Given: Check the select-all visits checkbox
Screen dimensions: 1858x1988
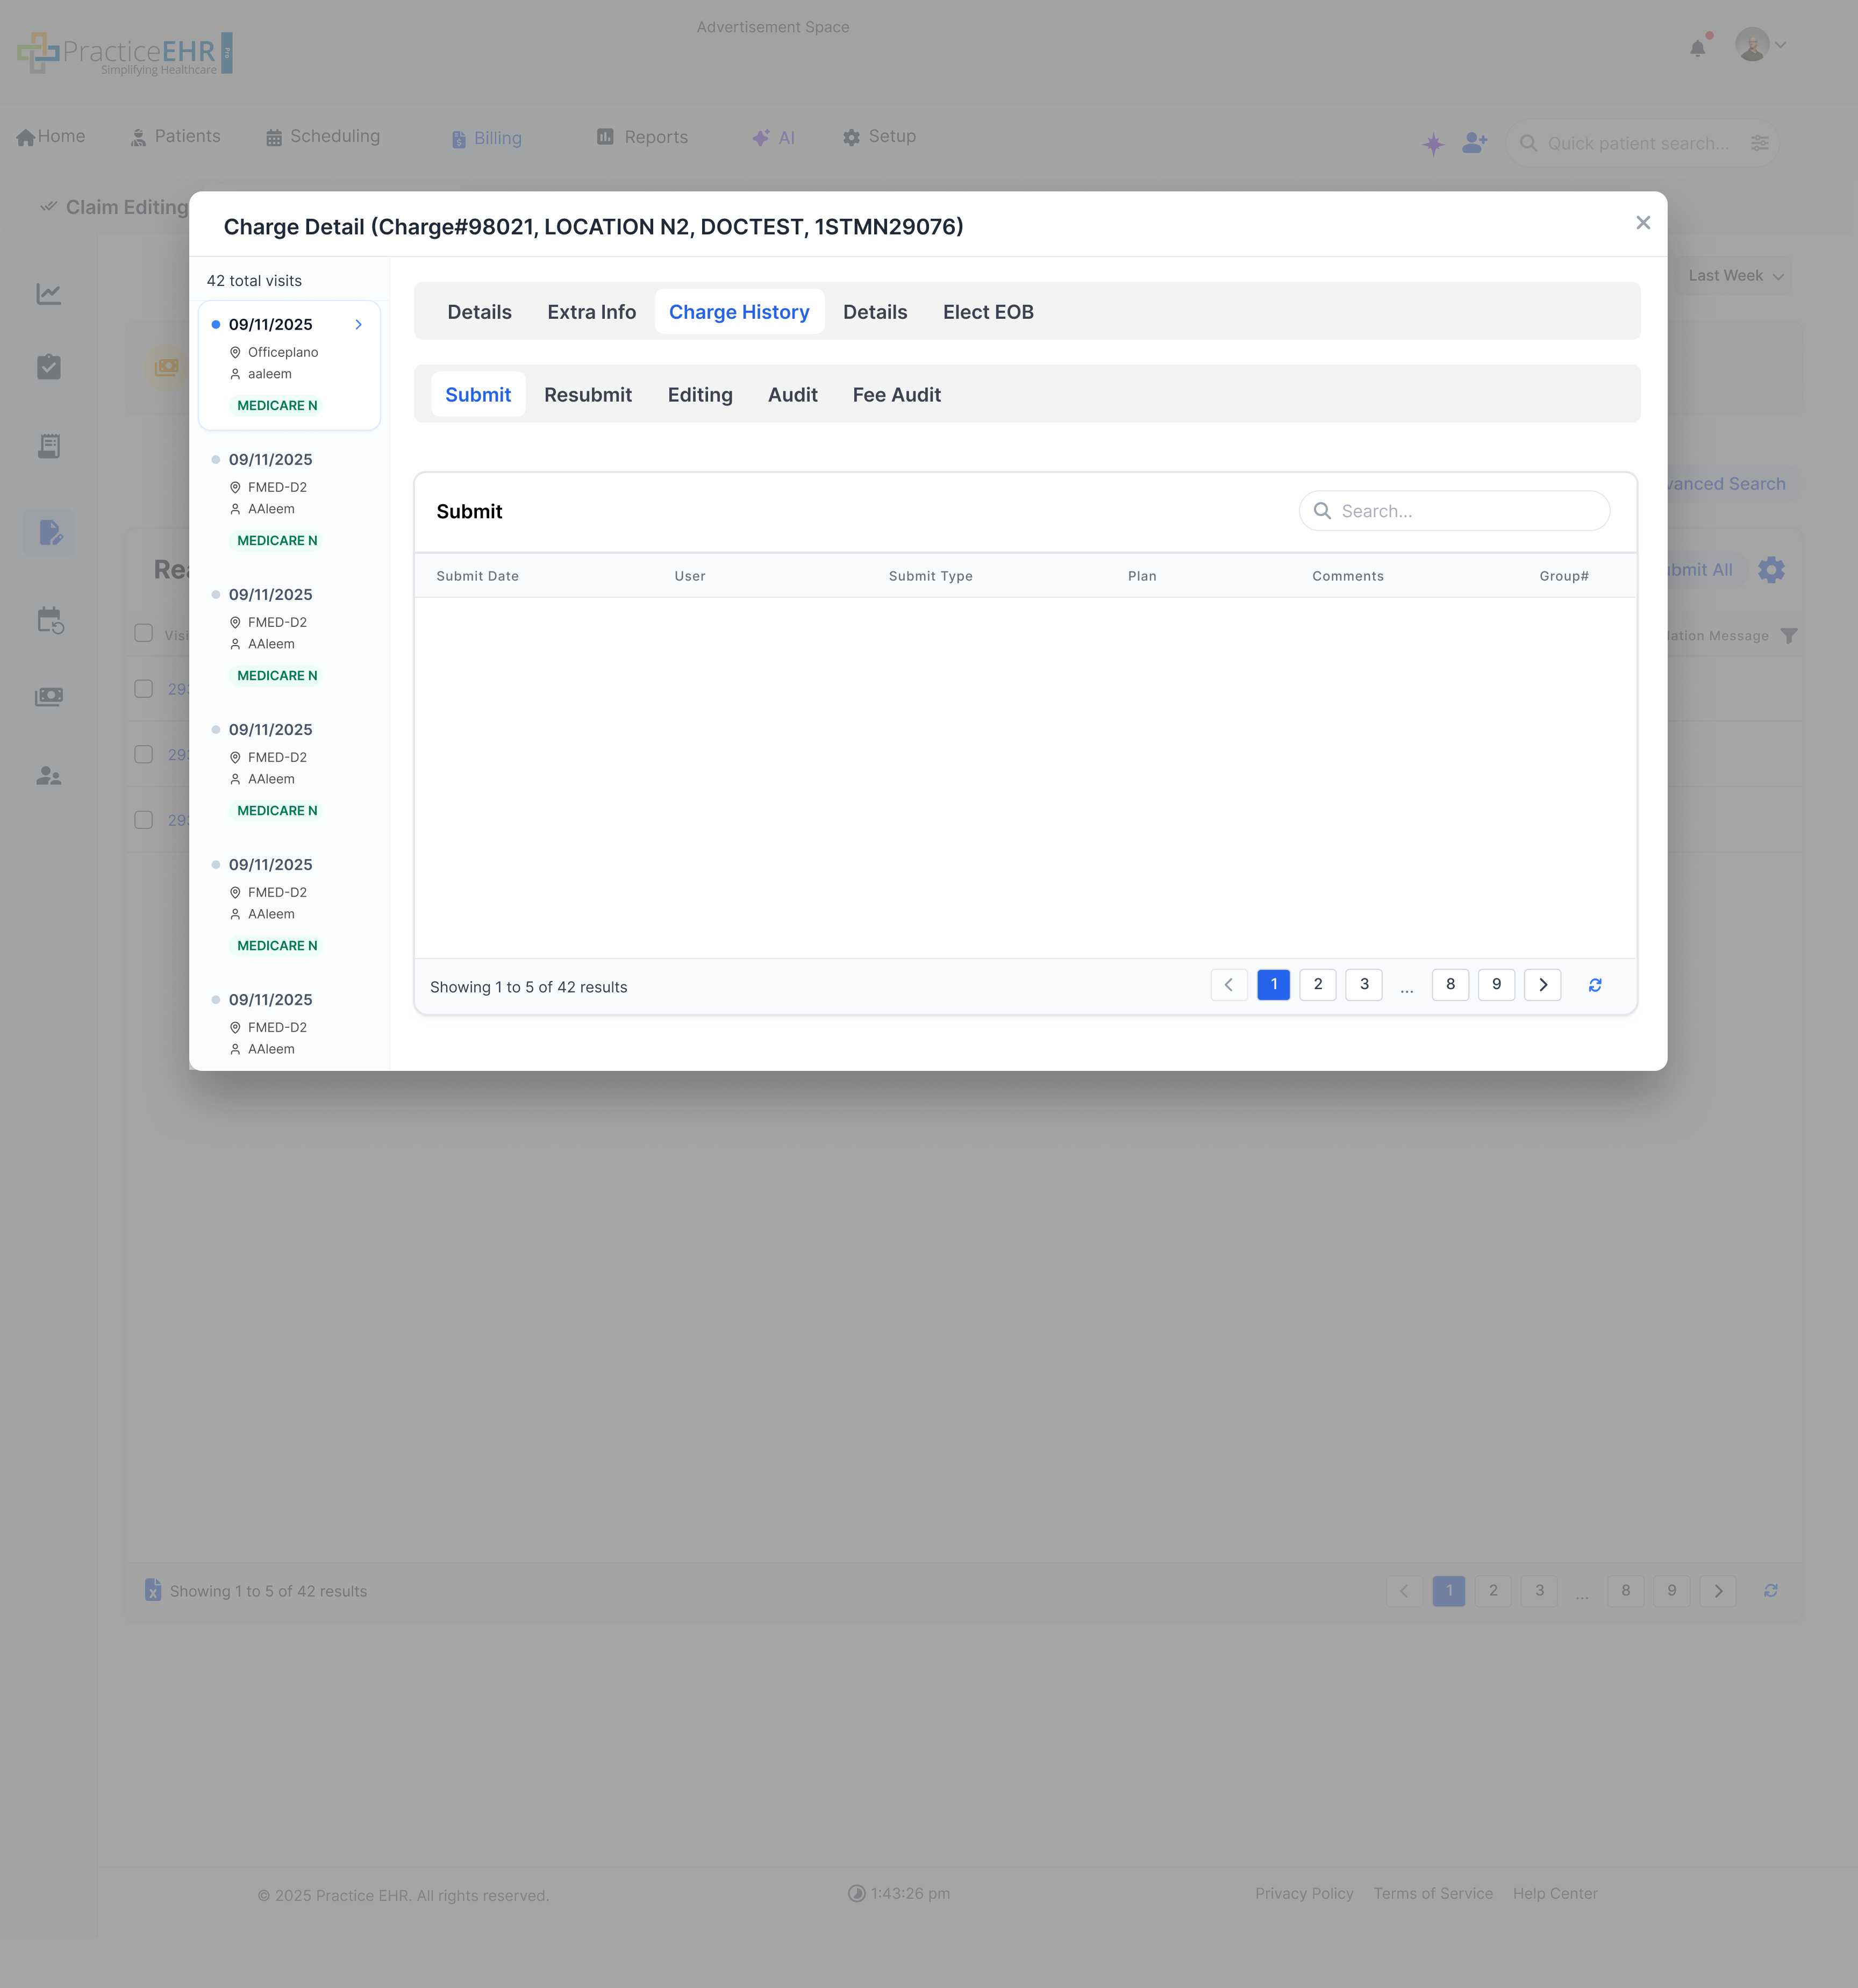Looking at the screenshot, I should coord(144,633).
